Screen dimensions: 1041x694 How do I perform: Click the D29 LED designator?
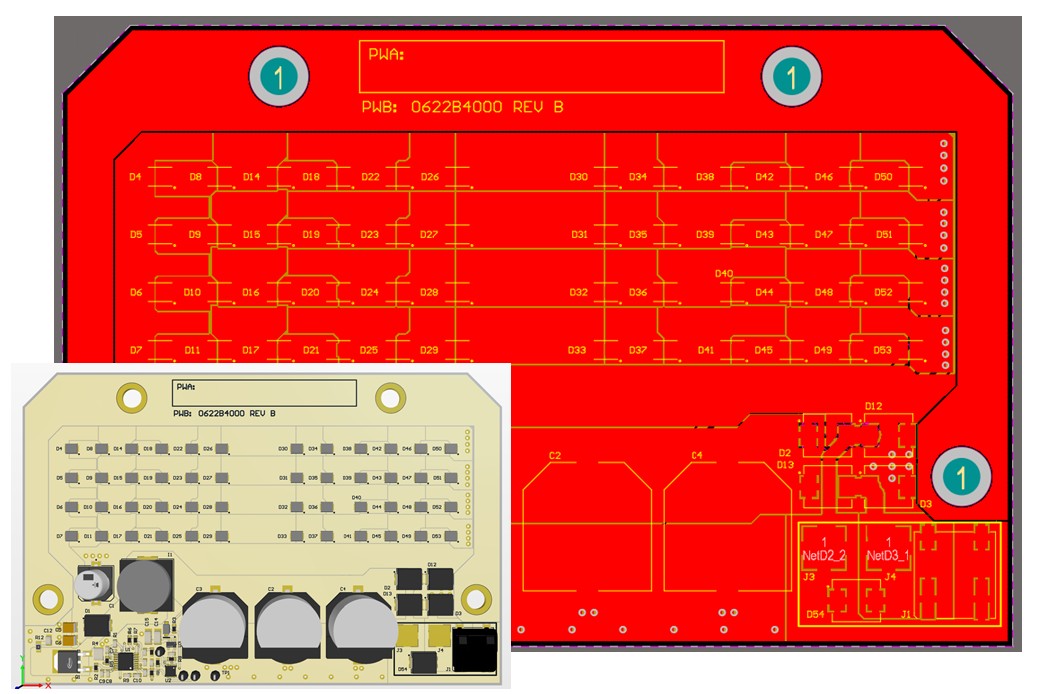click(429, 350)
